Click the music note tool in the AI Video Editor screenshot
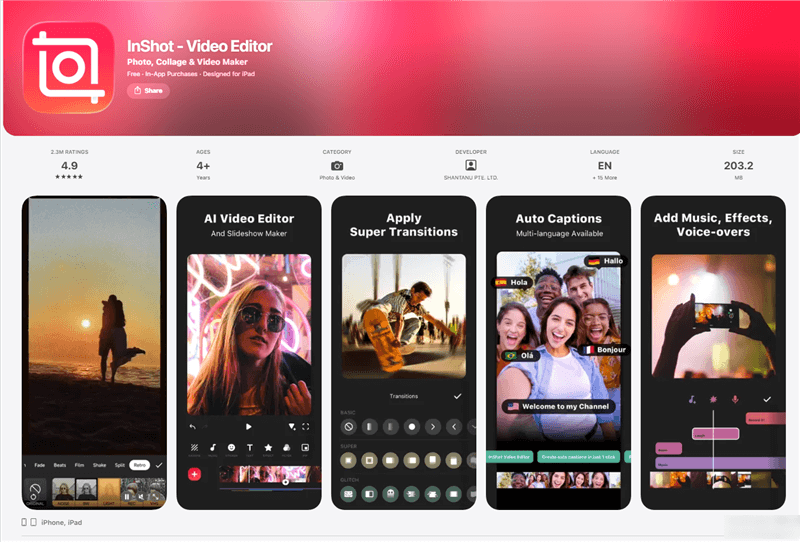800x542 pixels. click(213, 448)
